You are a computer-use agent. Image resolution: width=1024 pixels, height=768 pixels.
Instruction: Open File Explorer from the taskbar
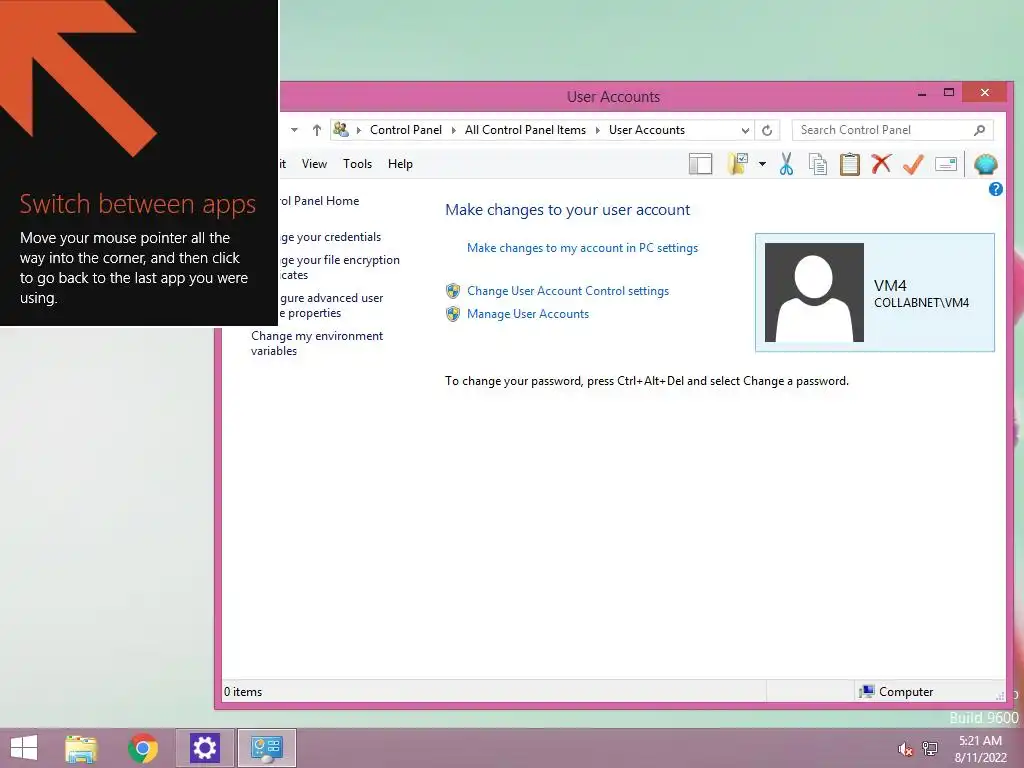(x=81, y=748)
